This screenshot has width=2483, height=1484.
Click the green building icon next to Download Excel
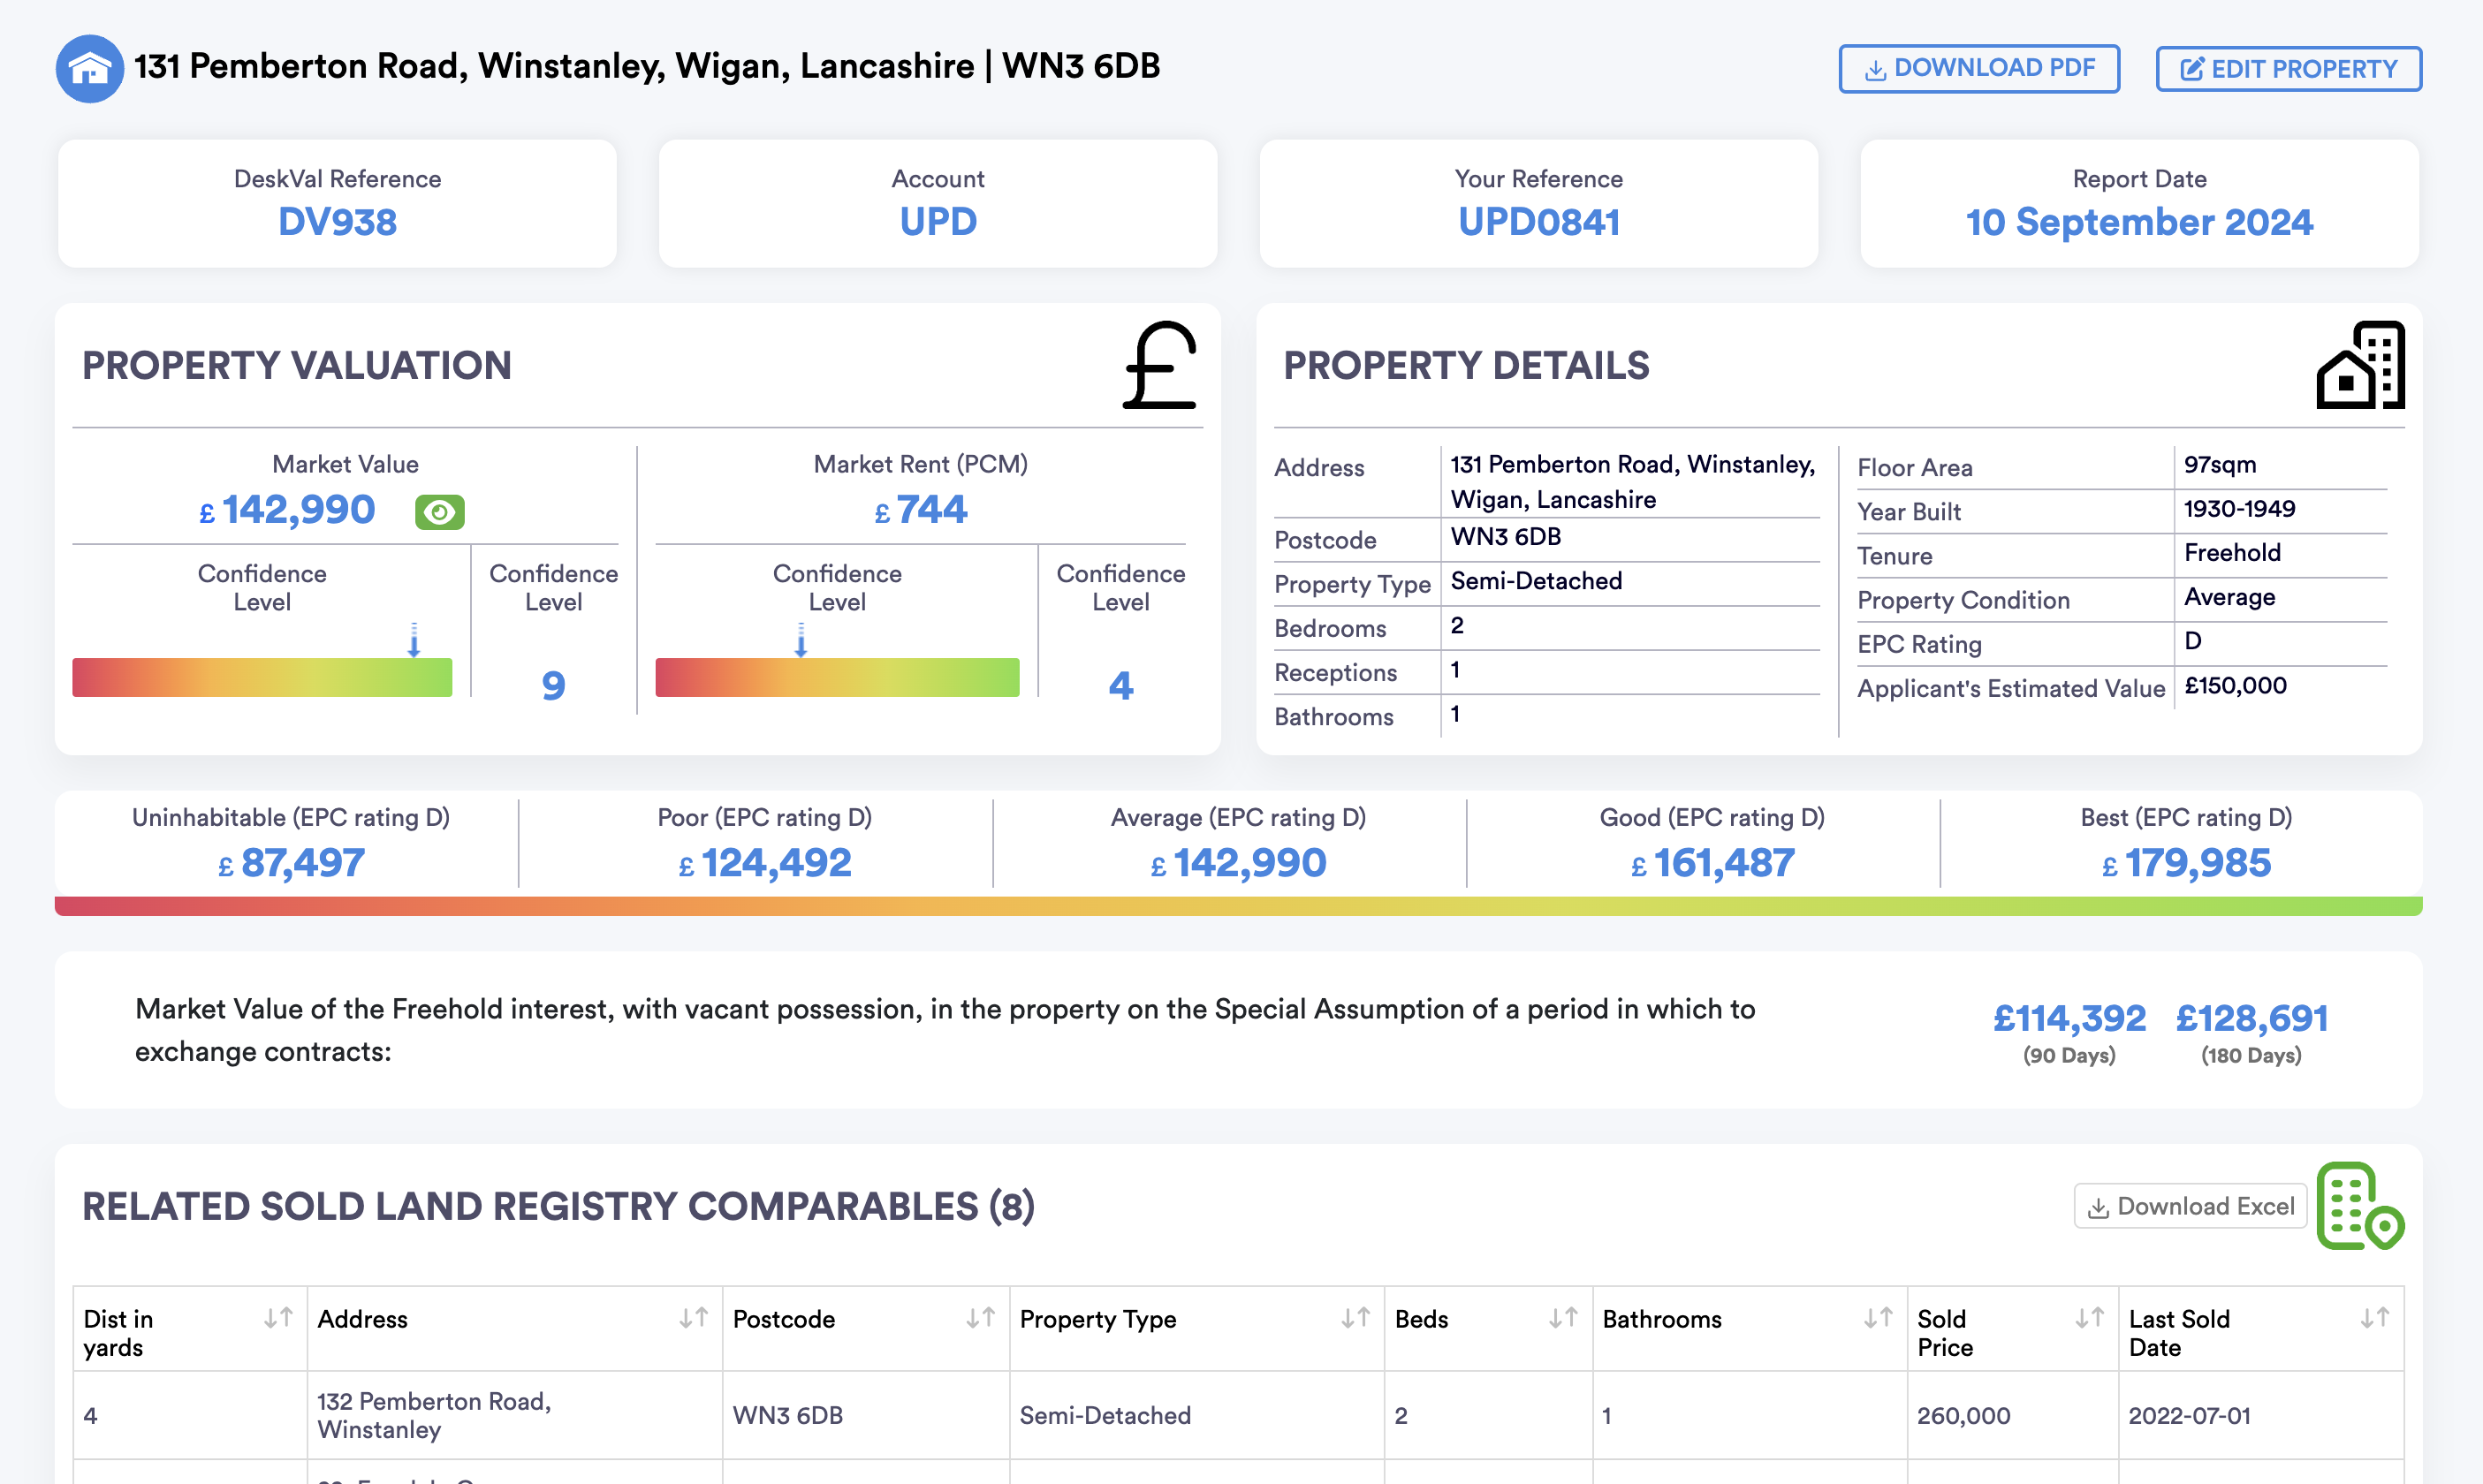point(2358,1206)
